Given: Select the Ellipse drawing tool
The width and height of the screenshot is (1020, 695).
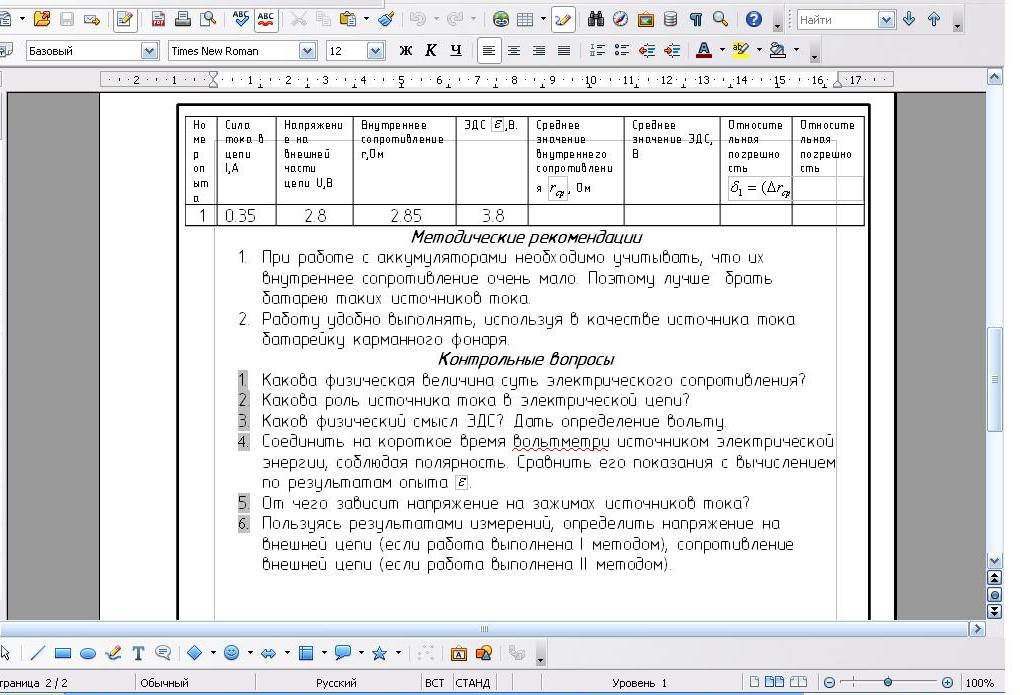Looking at the screenshot, I should click(x=88, y=653).
